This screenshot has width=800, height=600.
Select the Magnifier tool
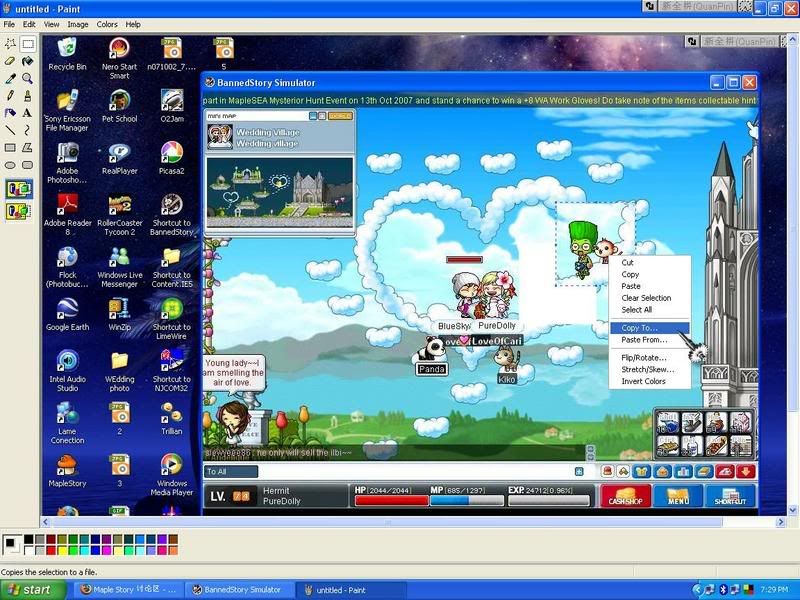(x=28, y=79)
